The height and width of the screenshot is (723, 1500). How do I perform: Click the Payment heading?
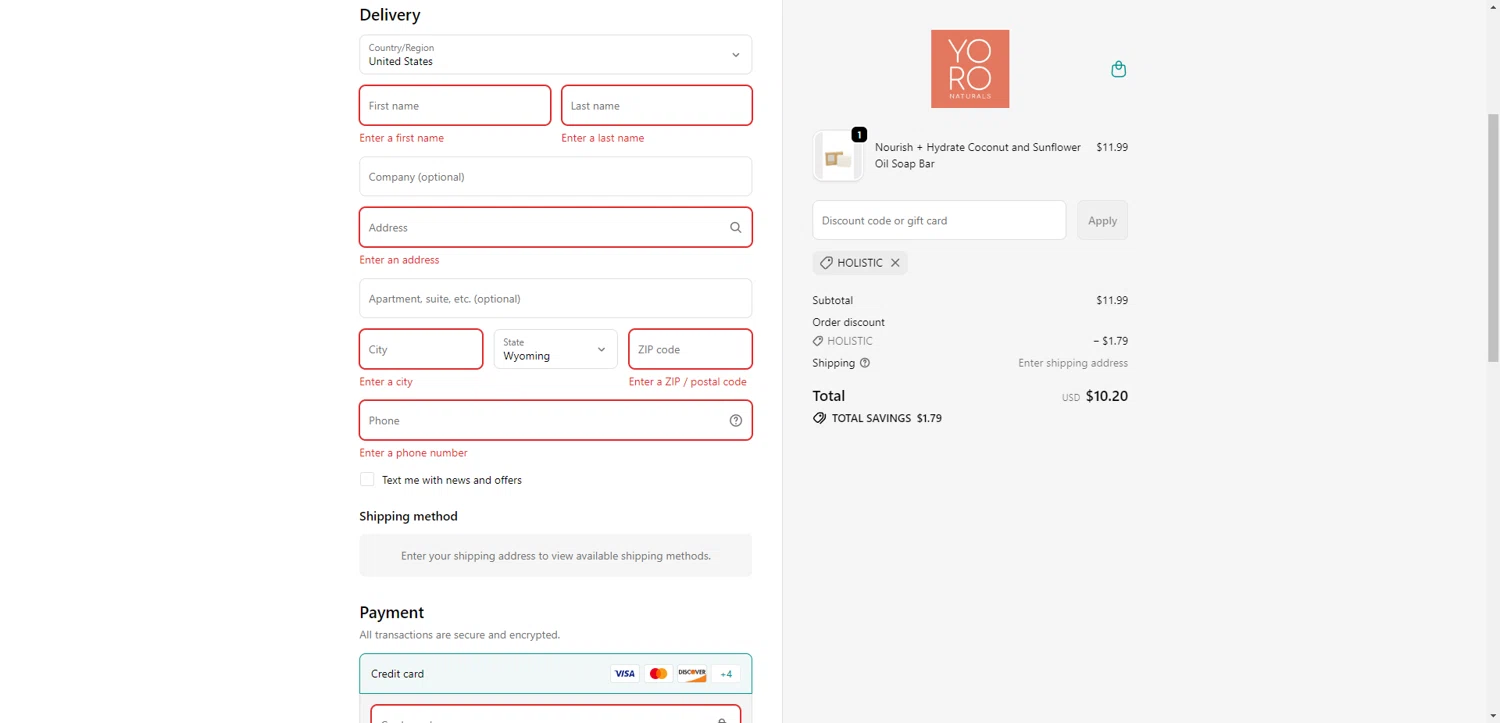[x=392, y=612]
